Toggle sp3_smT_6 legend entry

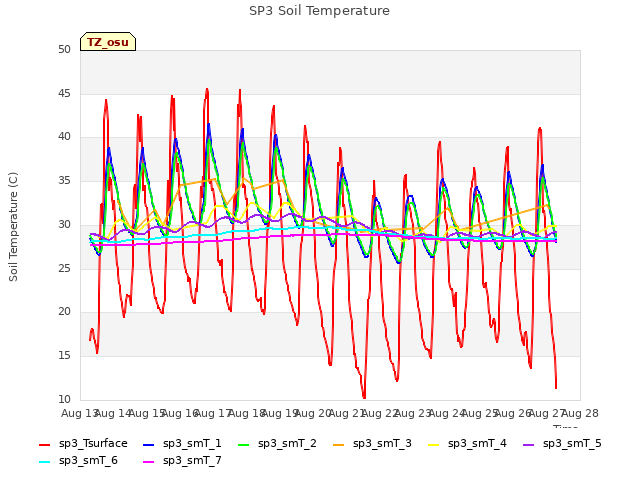click(x=78, y=461)
